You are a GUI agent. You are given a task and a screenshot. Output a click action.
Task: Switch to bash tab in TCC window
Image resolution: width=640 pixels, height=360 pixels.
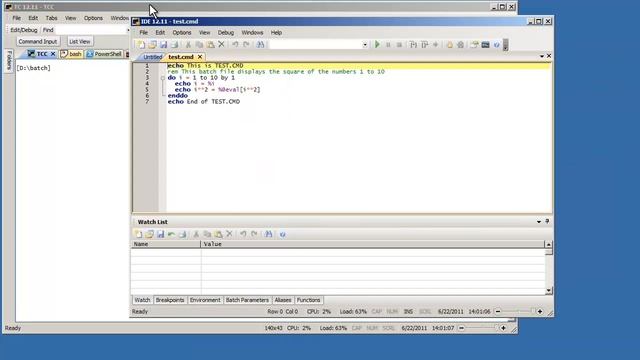point(71,54)
